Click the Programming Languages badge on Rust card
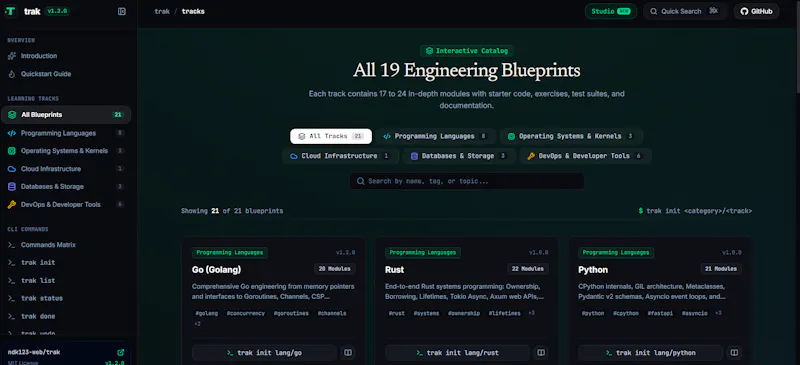The width and height of the screenshot is (800, 365). tap(423, 253)
